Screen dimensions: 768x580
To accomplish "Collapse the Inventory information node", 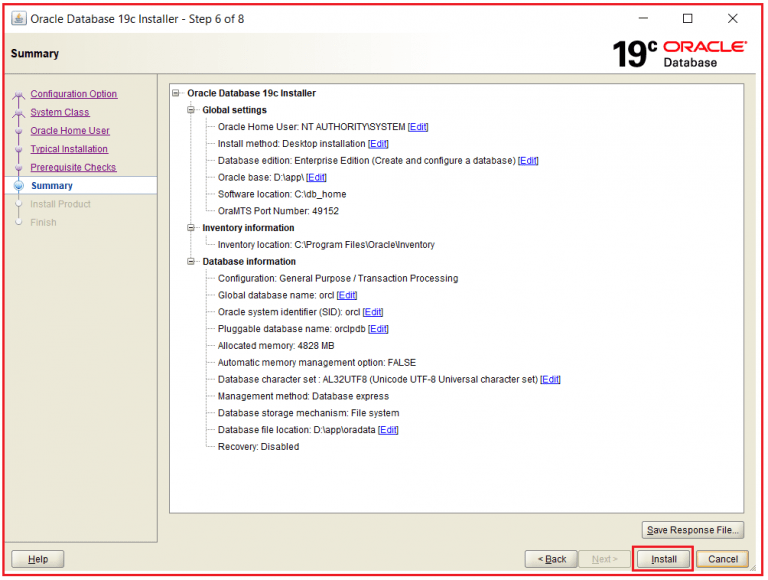I will 192,228.
